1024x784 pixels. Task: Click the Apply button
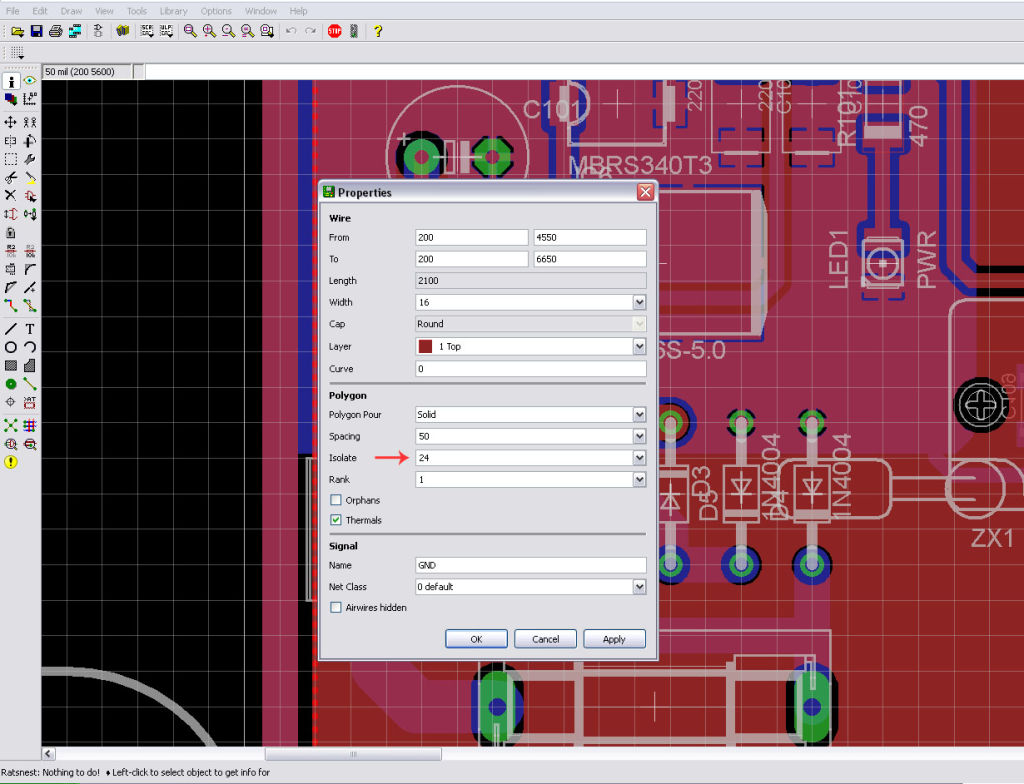tap(613, 639)
